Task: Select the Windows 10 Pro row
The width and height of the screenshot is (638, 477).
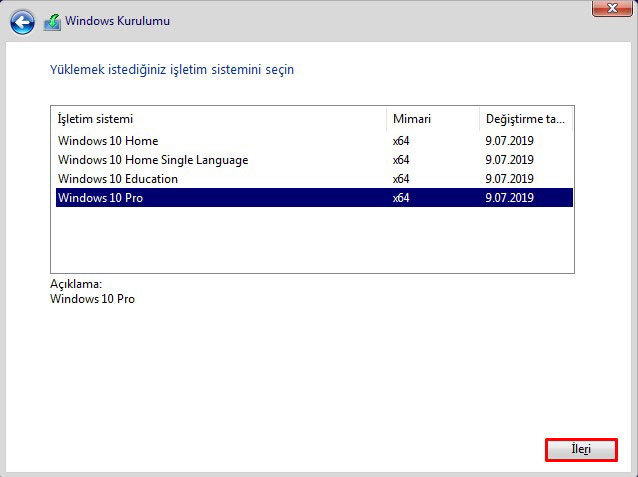Action: (314, 198)
